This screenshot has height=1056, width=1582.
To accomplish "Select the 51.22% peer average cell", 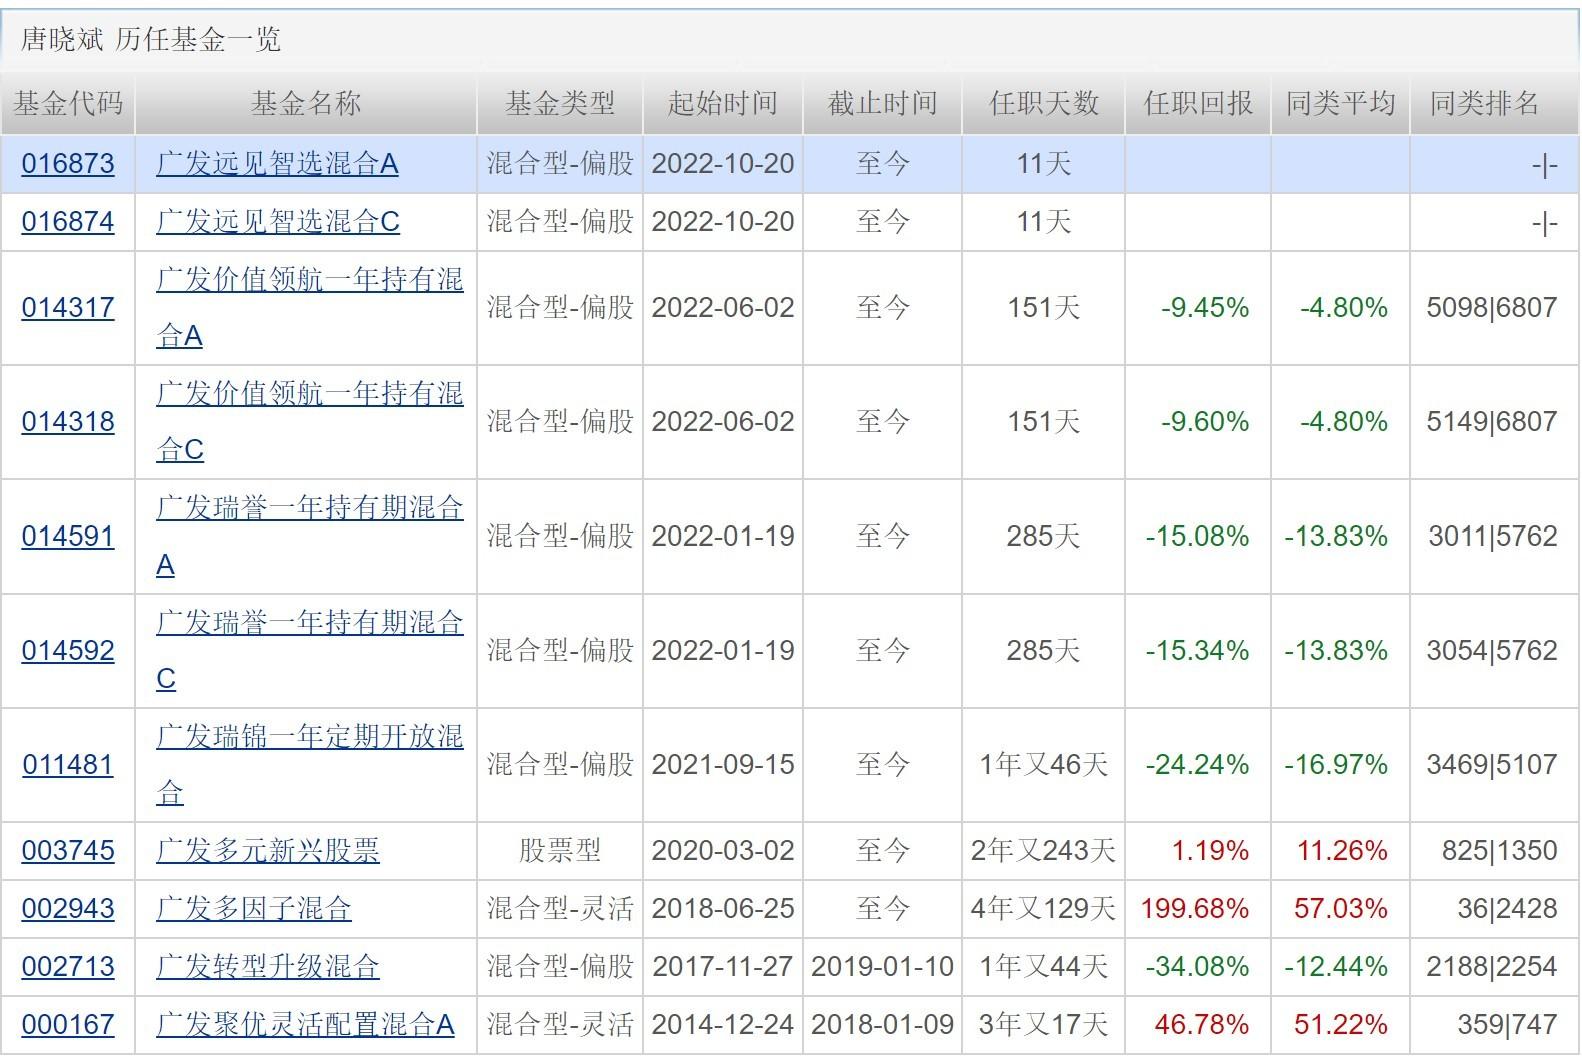I will [1341, 1025].
